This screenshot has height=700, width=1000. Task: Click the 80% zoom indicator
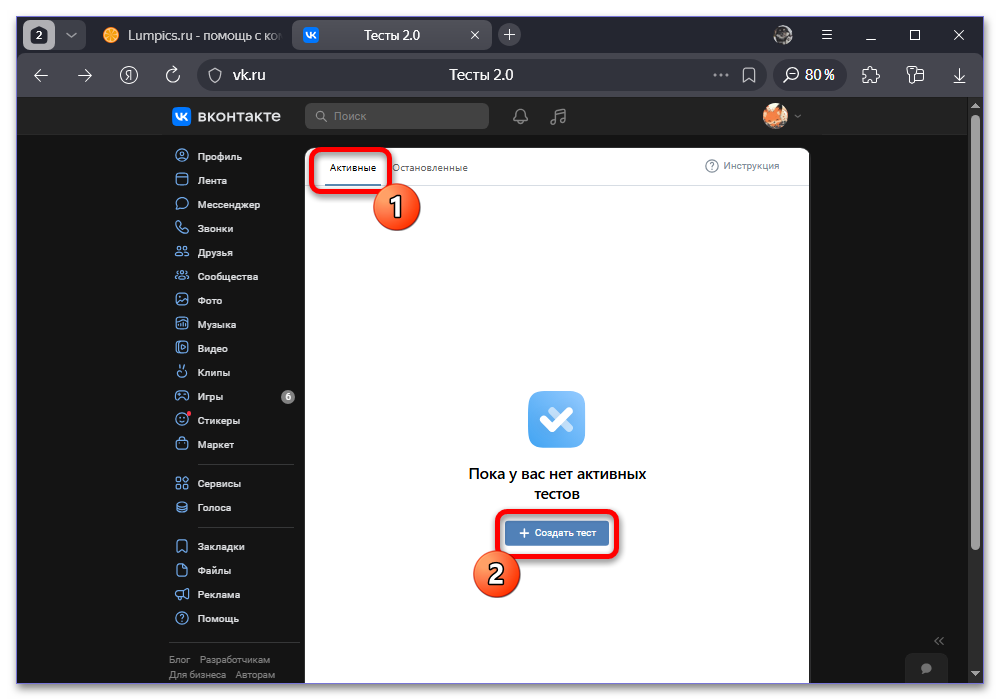(x=809, y=75)
